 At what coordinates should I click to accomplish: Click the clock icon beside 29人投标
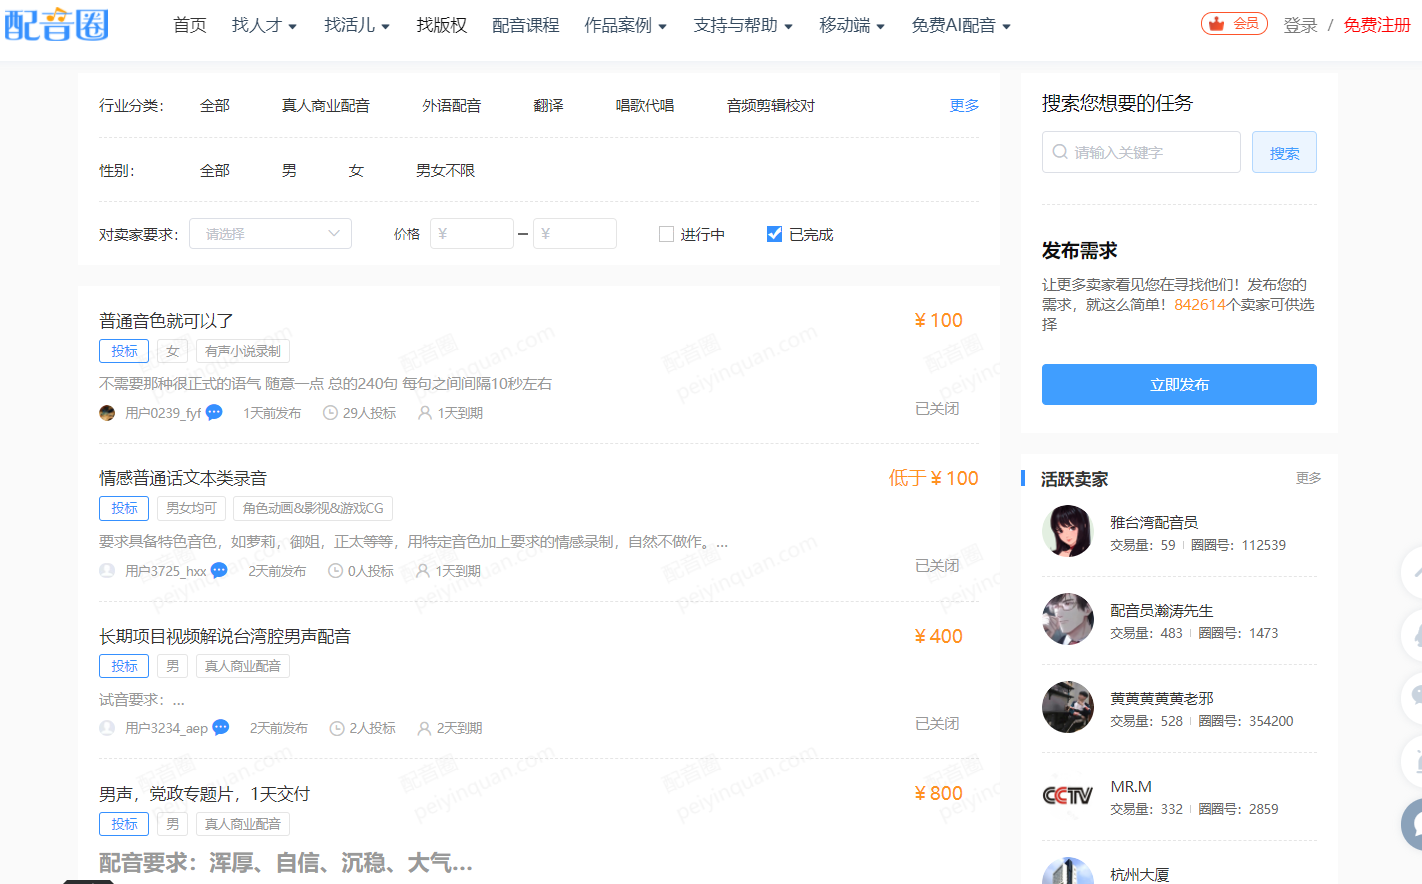pyautogui.click(x=330, y=412)
